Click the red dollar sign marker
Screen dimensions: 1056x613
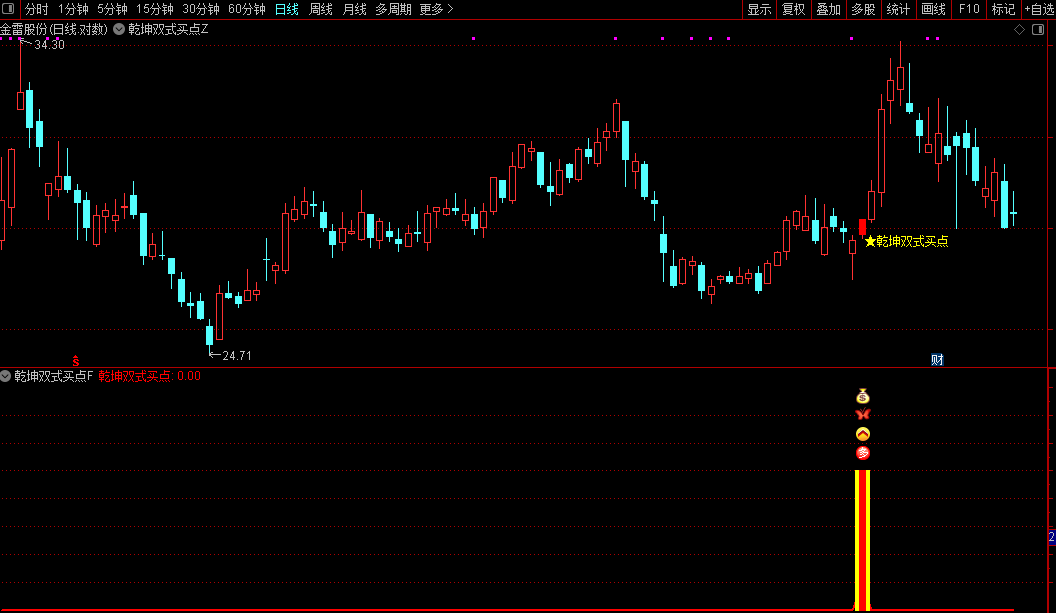click(x=75, y=361)
